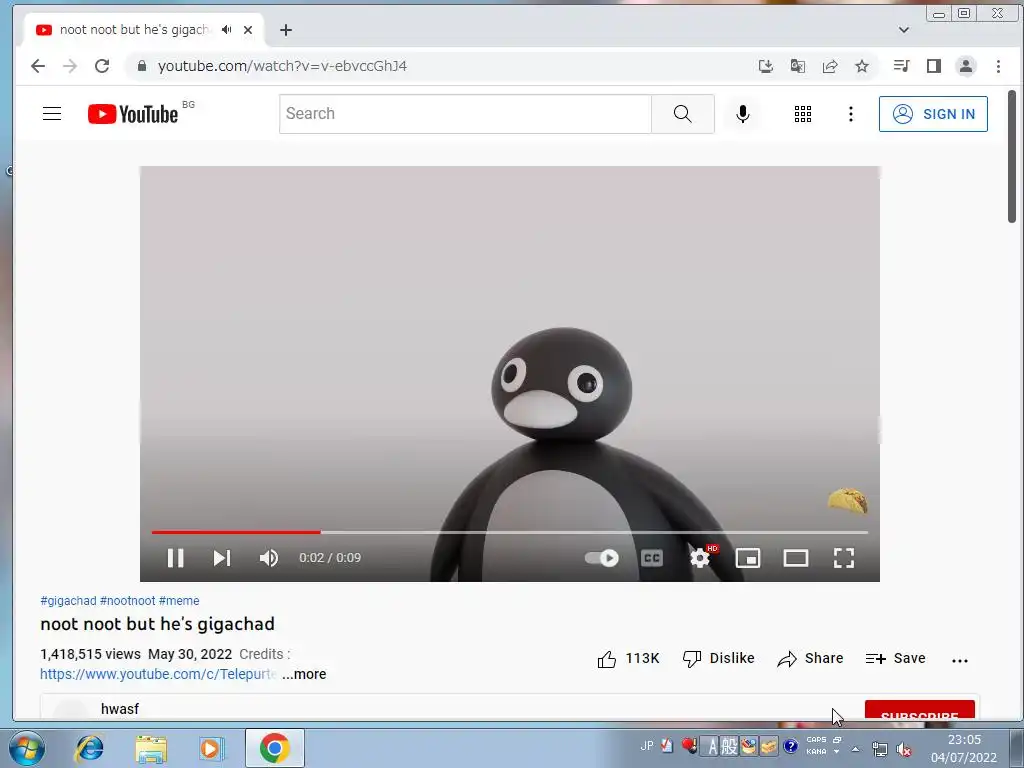Click the red SUBSCRIBE button
The height and width of the screenshot is (768, 1024).
[920, 711]
